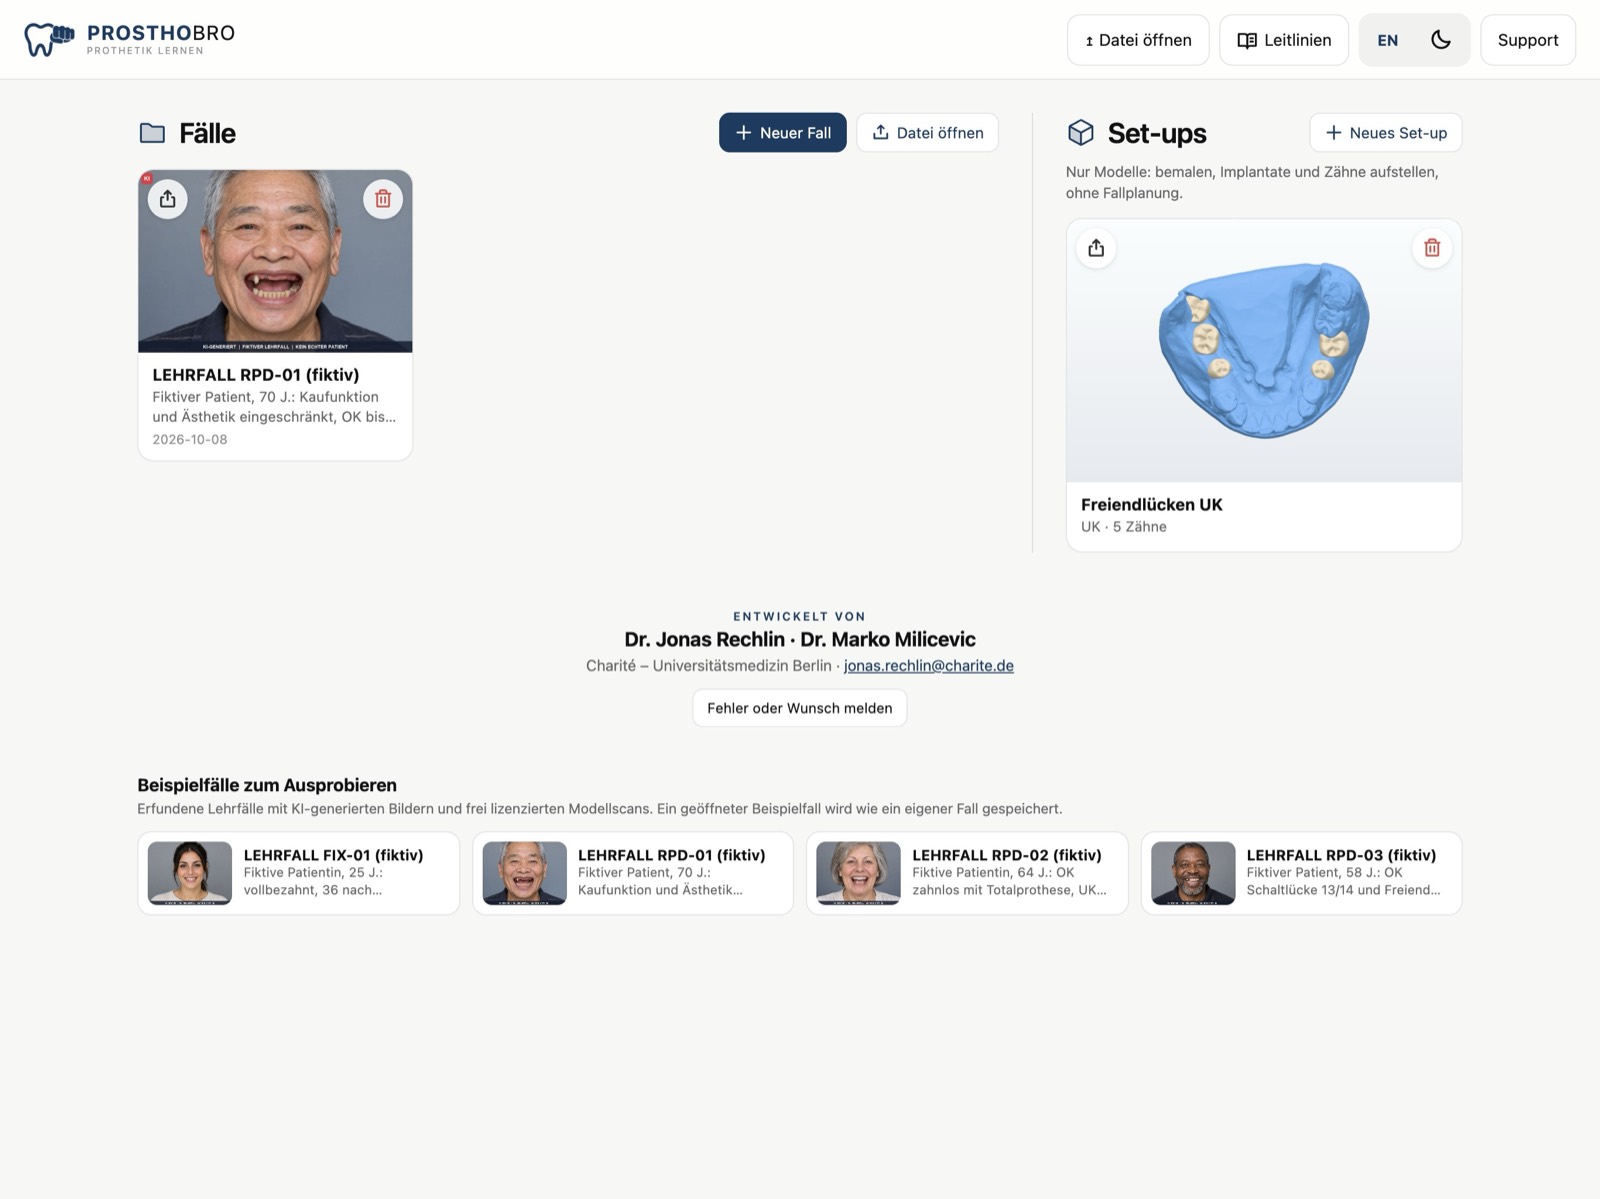Create a new case with Neuer Fall
1600x1199 pixels.
(x=783, y=133)
